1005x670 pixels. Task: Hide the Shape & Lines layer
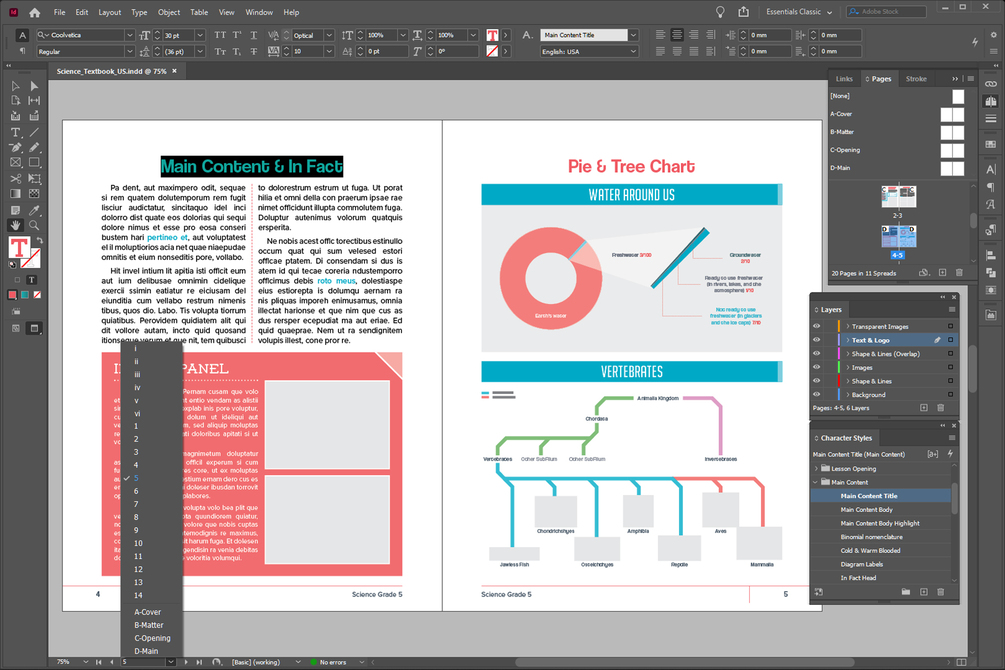[x=817, y=381]
